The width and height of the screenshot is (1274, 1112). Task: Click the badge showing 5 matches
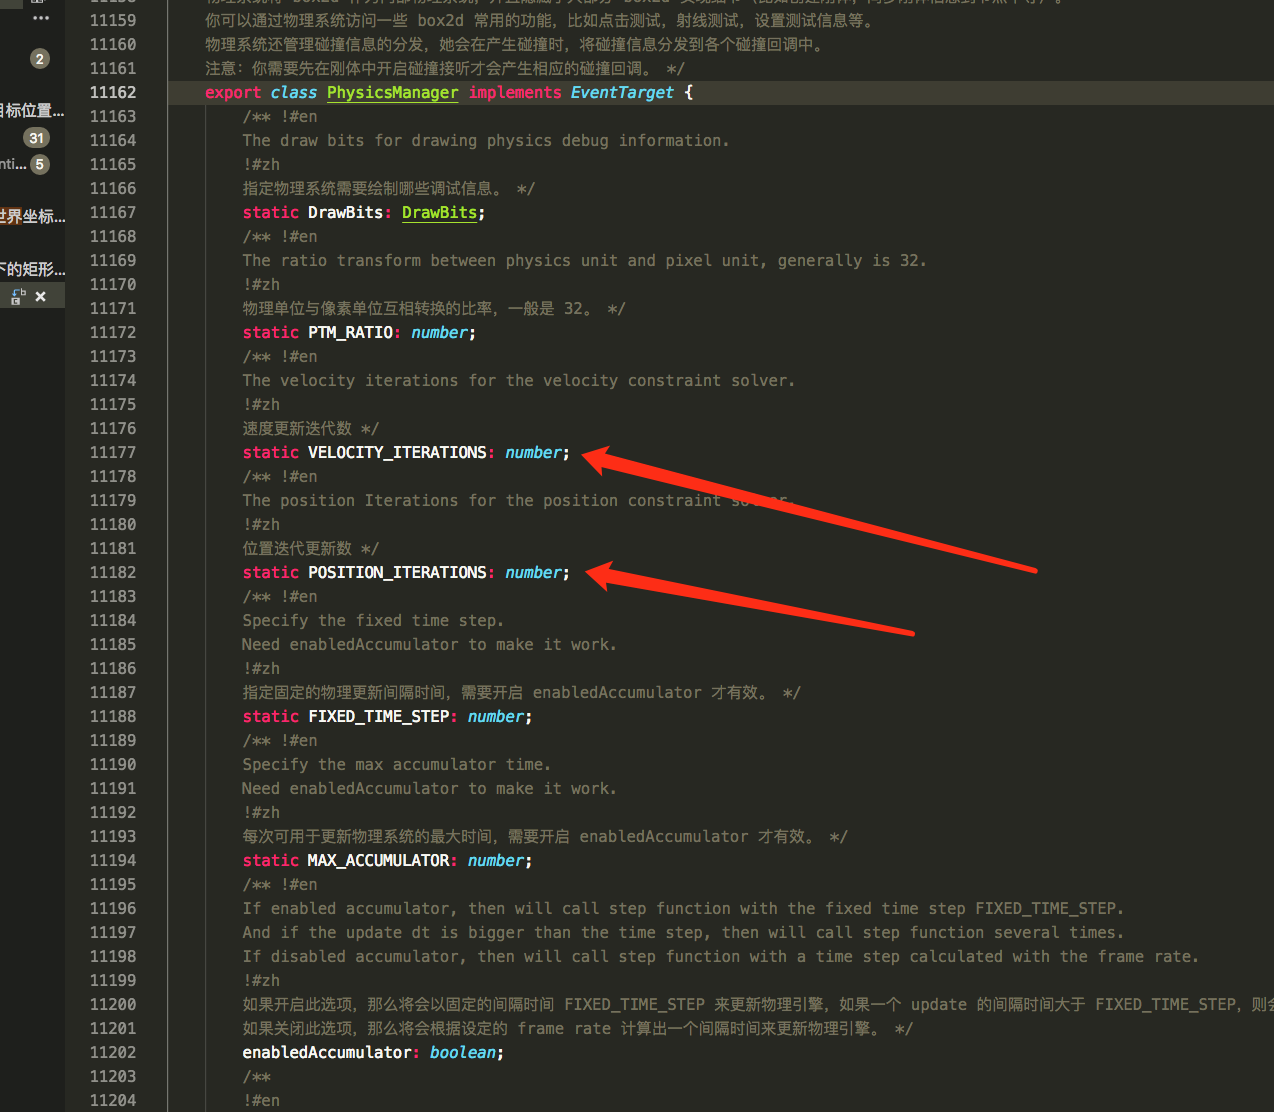(x=40, y=164)
